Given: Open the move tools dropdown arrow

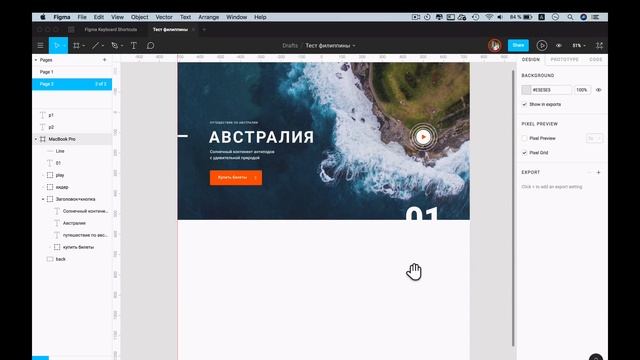Looking at the screenshot, I should (64, 46).
